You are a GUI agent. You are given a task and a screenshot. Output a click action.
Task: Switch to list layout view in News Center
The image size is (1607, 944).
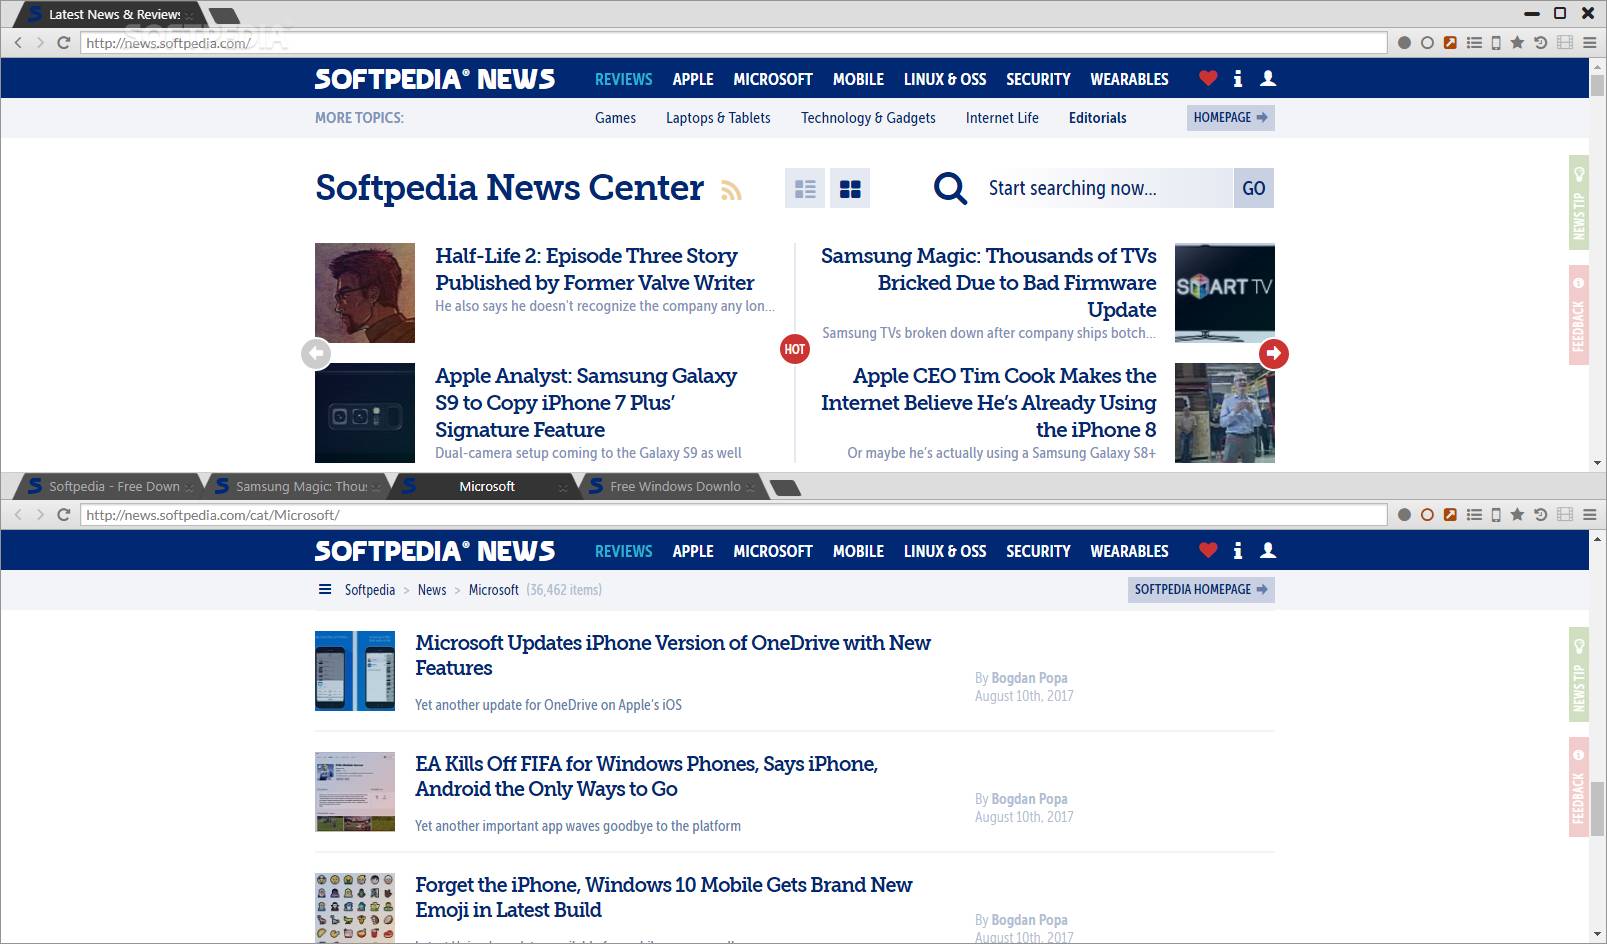click(x=805, y=188)
